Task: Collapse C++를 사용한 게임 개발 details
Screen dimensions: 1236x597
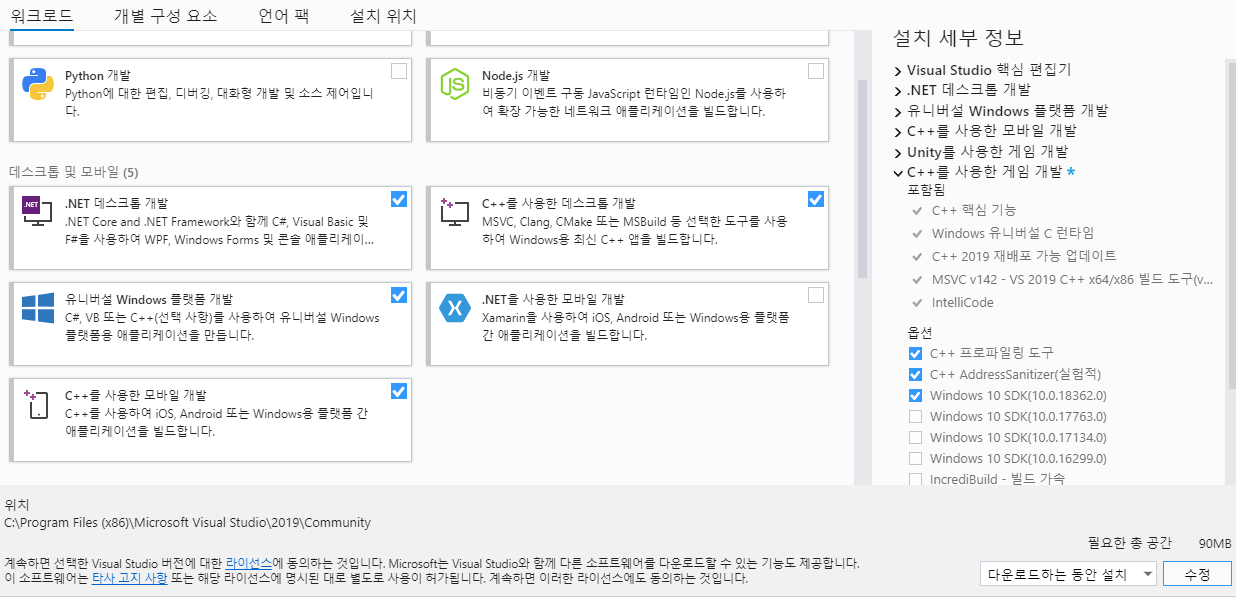Action: 898,172
